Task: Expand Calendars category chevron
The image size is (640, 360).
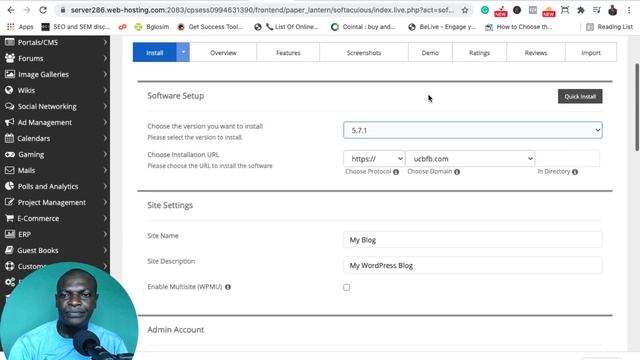Action: tap(105, 138)
